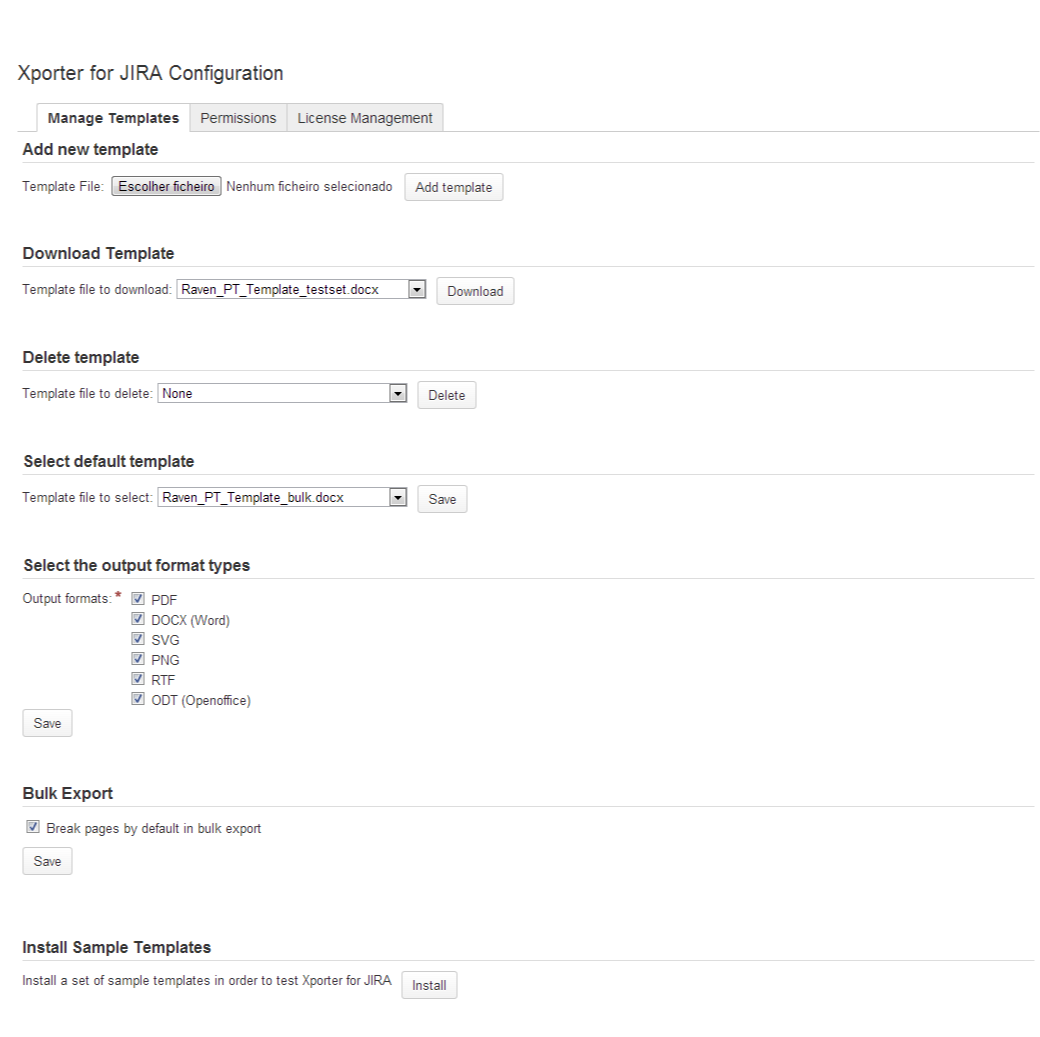Toggle the DOCX (Word) checkbox

point(138,618)
